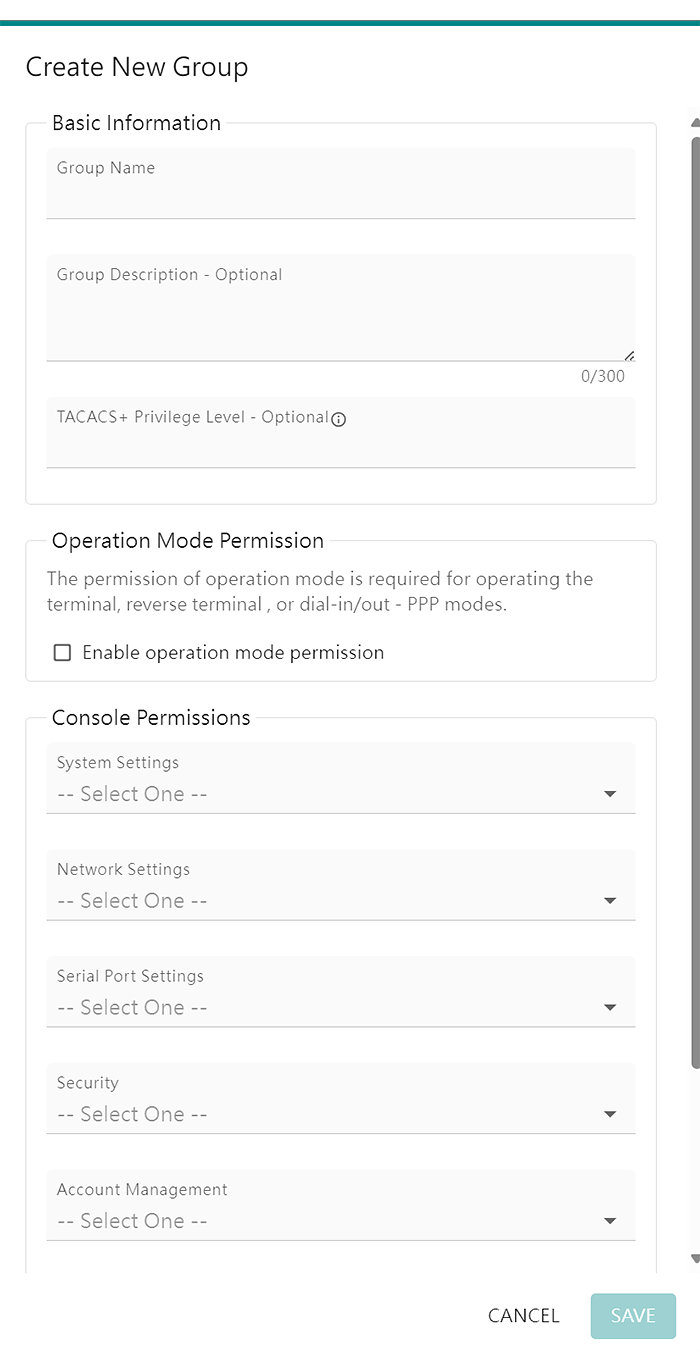Image resolution: width=700 pixels, height=1371 pixels.
Task: Click the CANCEL button
Action: [x=524, y=1316]
